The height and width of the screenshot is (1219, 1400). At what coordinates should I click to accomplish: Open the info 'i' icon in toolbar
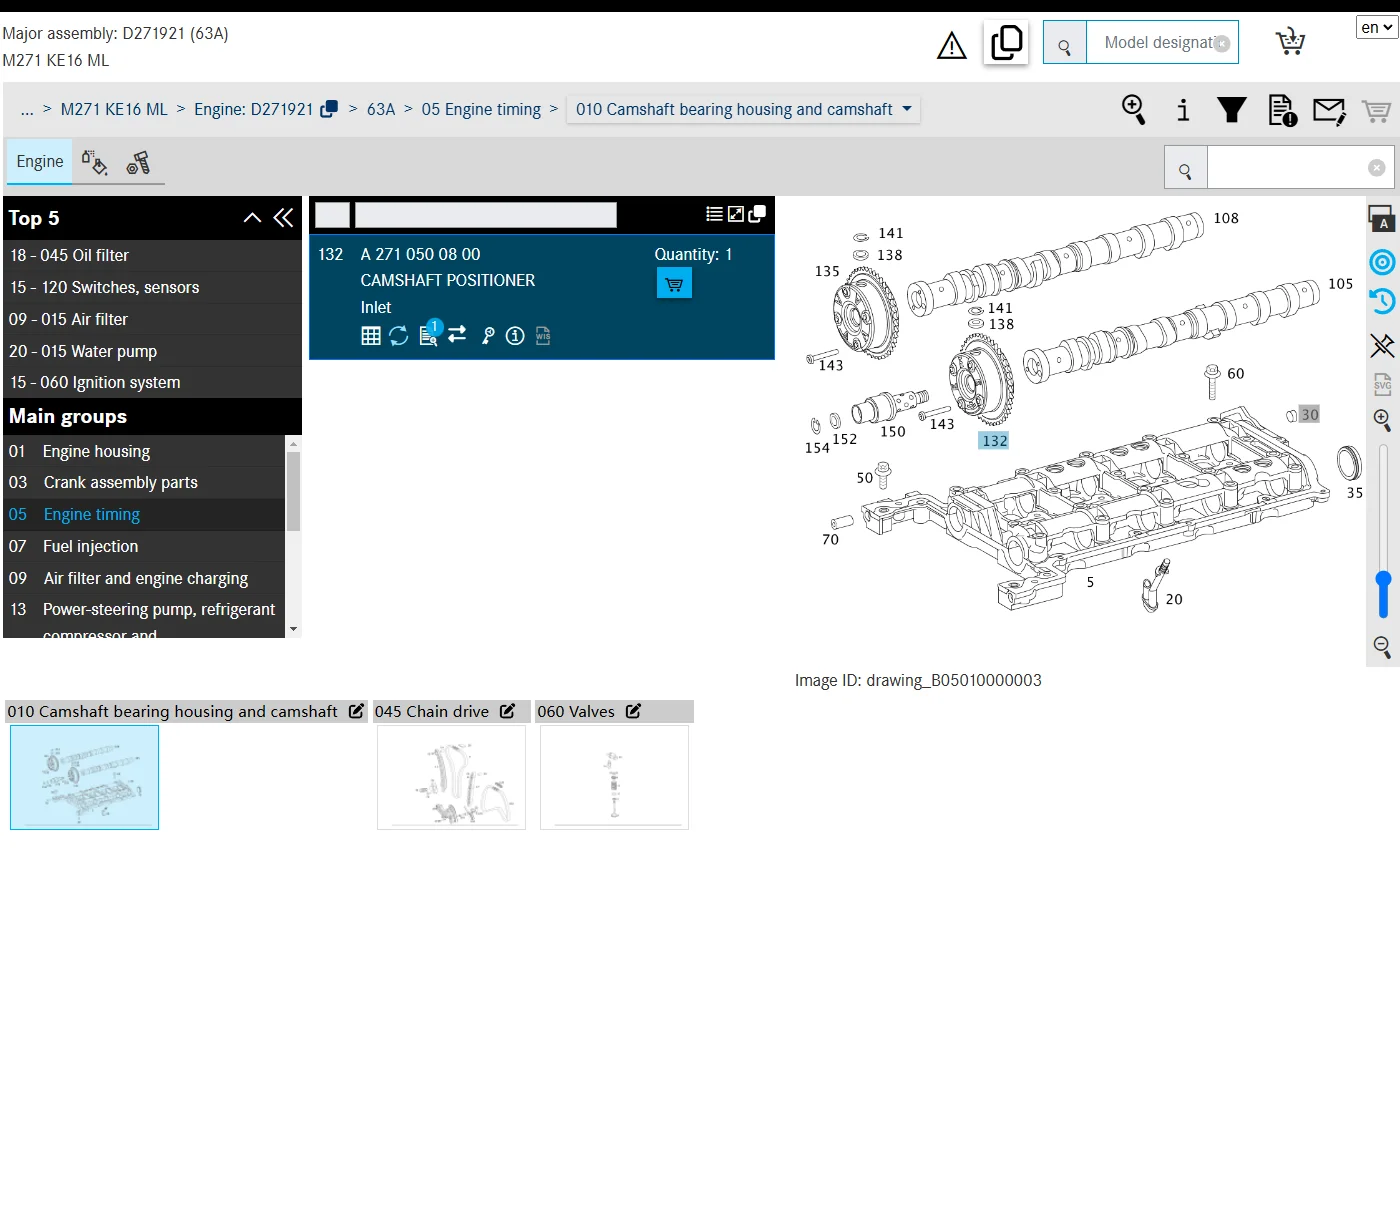point(1183,110)
